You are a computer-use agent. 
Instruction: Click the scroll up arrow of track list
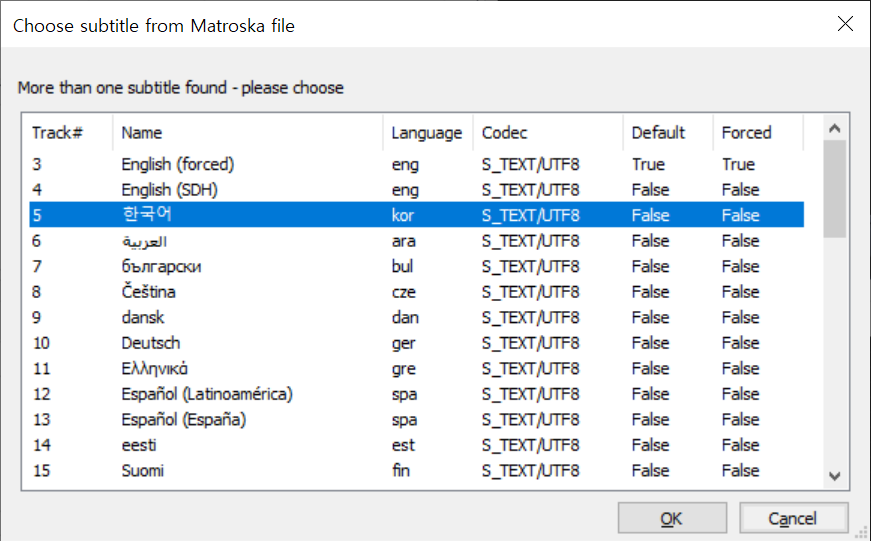(x=834, y=128)
